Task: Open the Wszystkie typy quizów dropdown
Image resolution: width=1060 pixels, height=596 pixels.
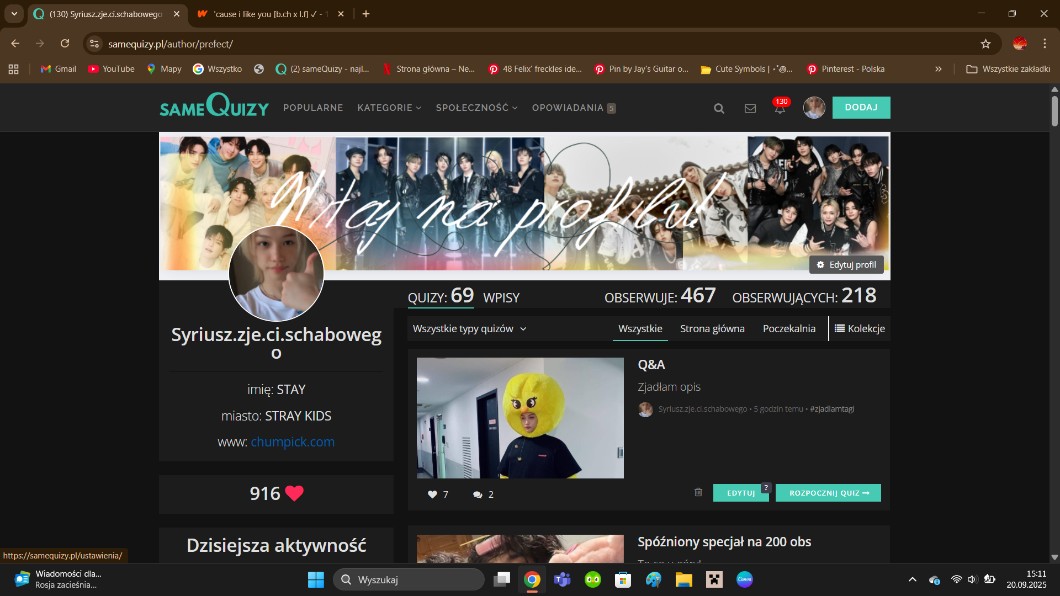Action: coord(469,328)
